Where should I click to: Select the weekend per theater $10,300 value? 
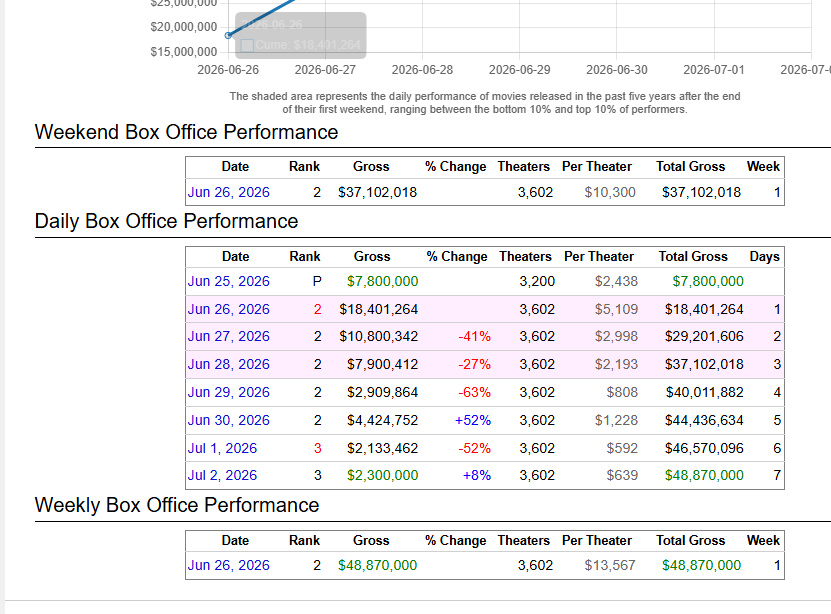pos(609,192)
